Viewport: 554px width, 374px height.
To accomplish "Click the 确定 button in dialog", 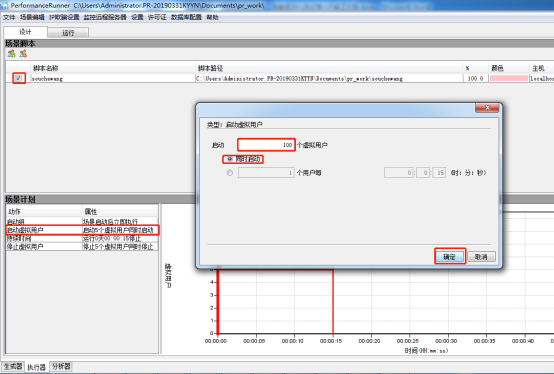I will [x=449, y=257].
